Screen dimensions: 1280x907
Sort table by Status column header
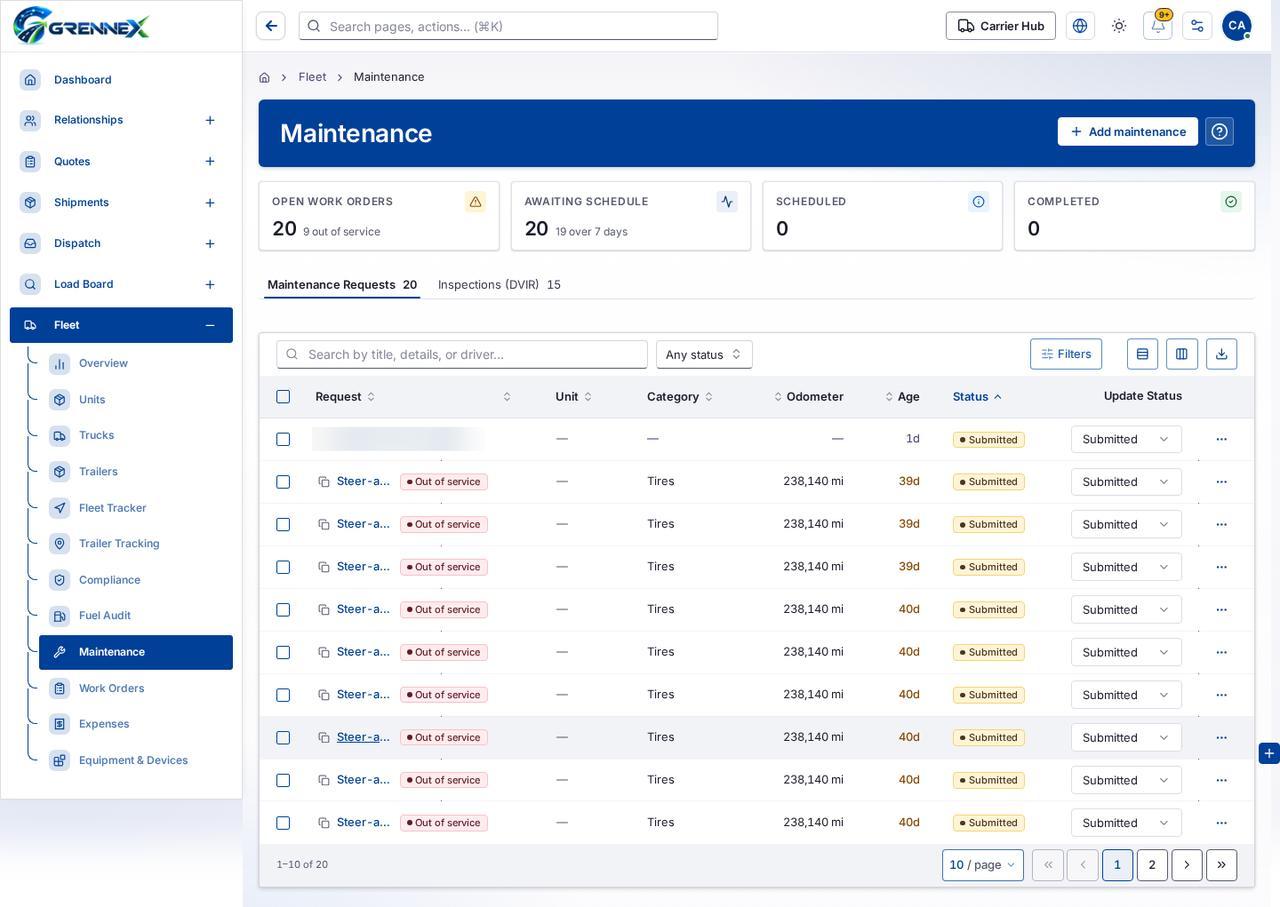click(x=977, y=397)
